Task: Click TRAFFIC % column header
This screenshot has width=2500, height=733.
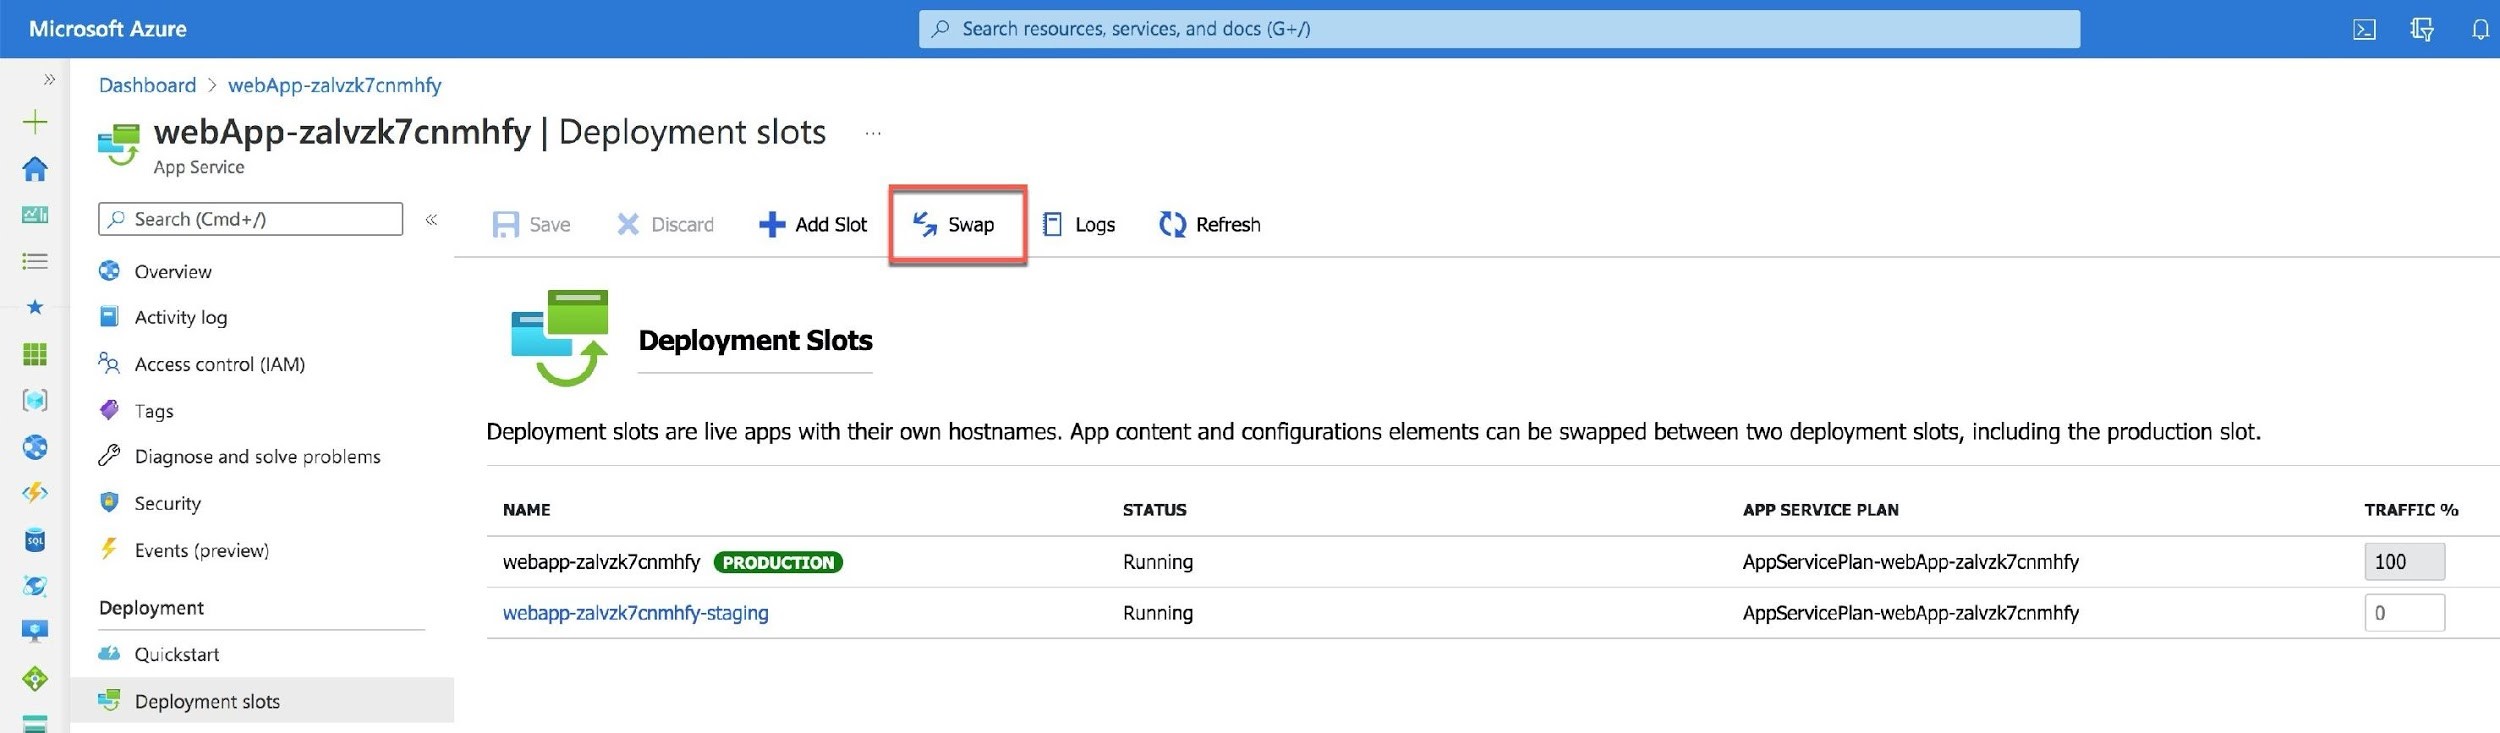Action: [x=2411, y=509]
